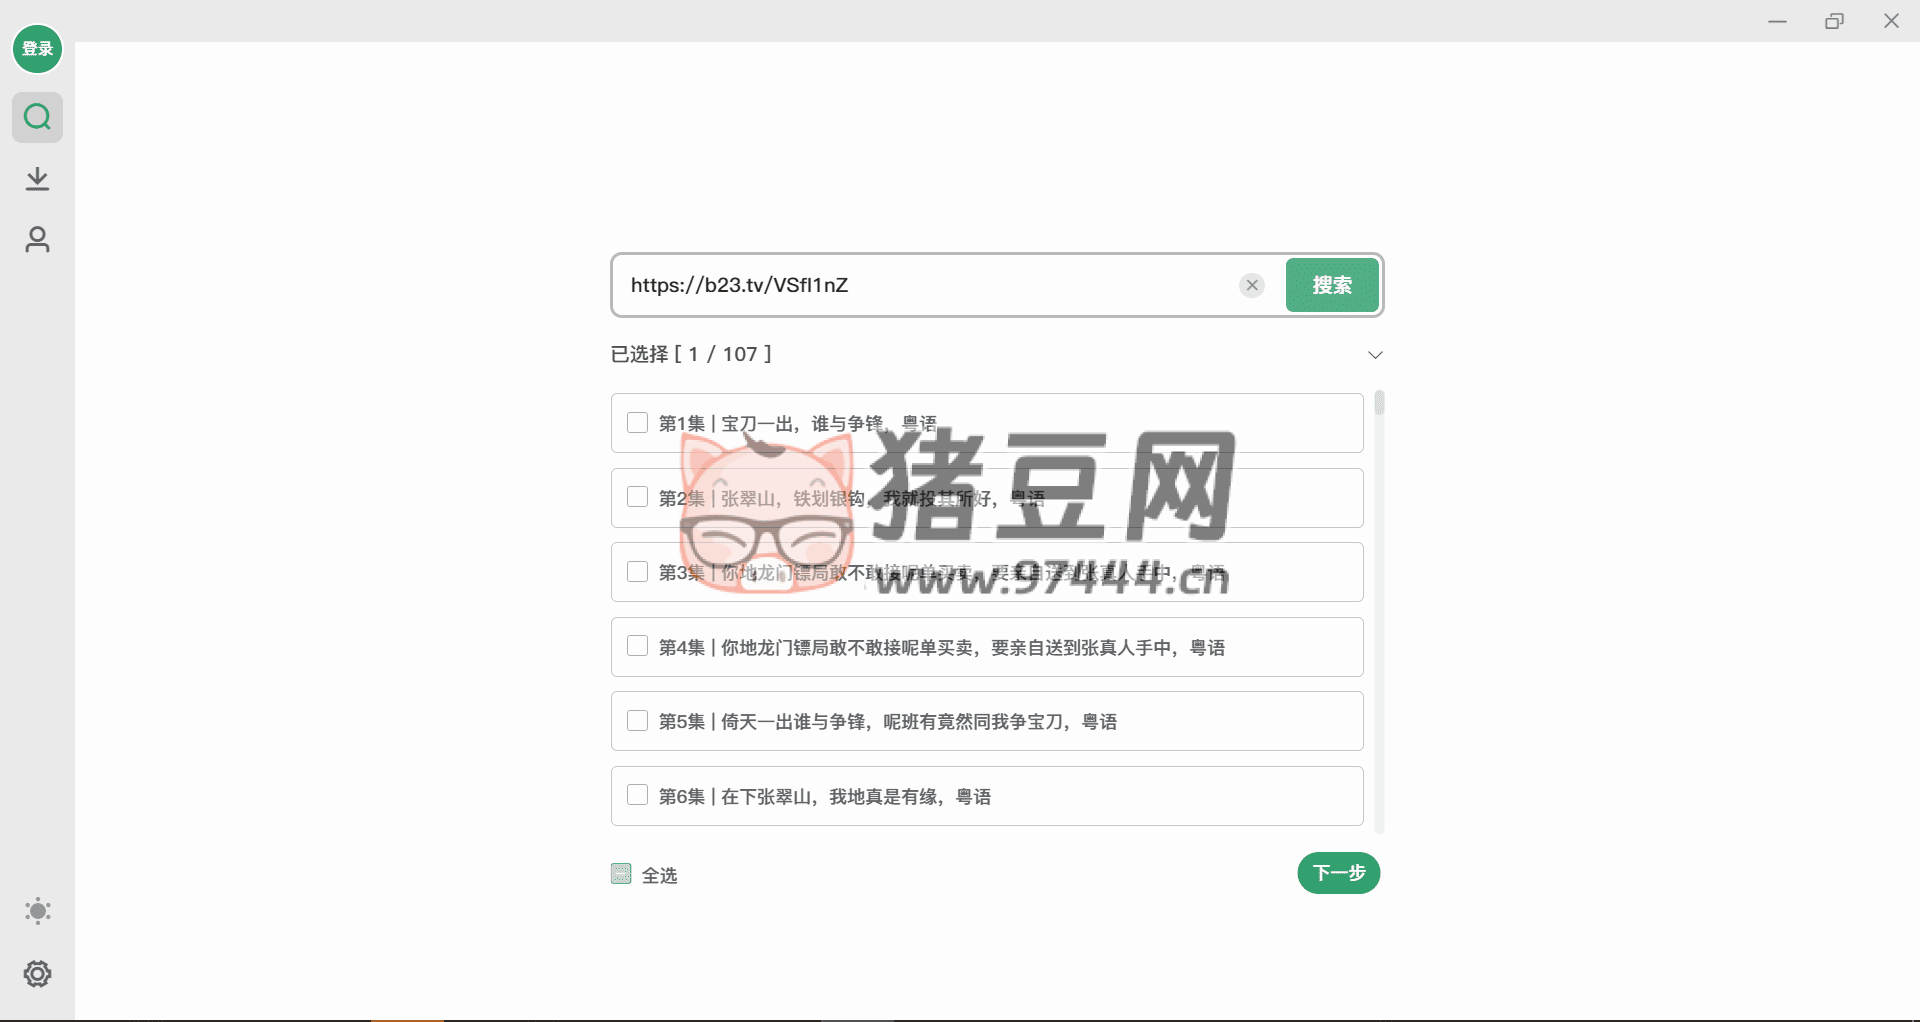Restore the window size

(1834, 21)
